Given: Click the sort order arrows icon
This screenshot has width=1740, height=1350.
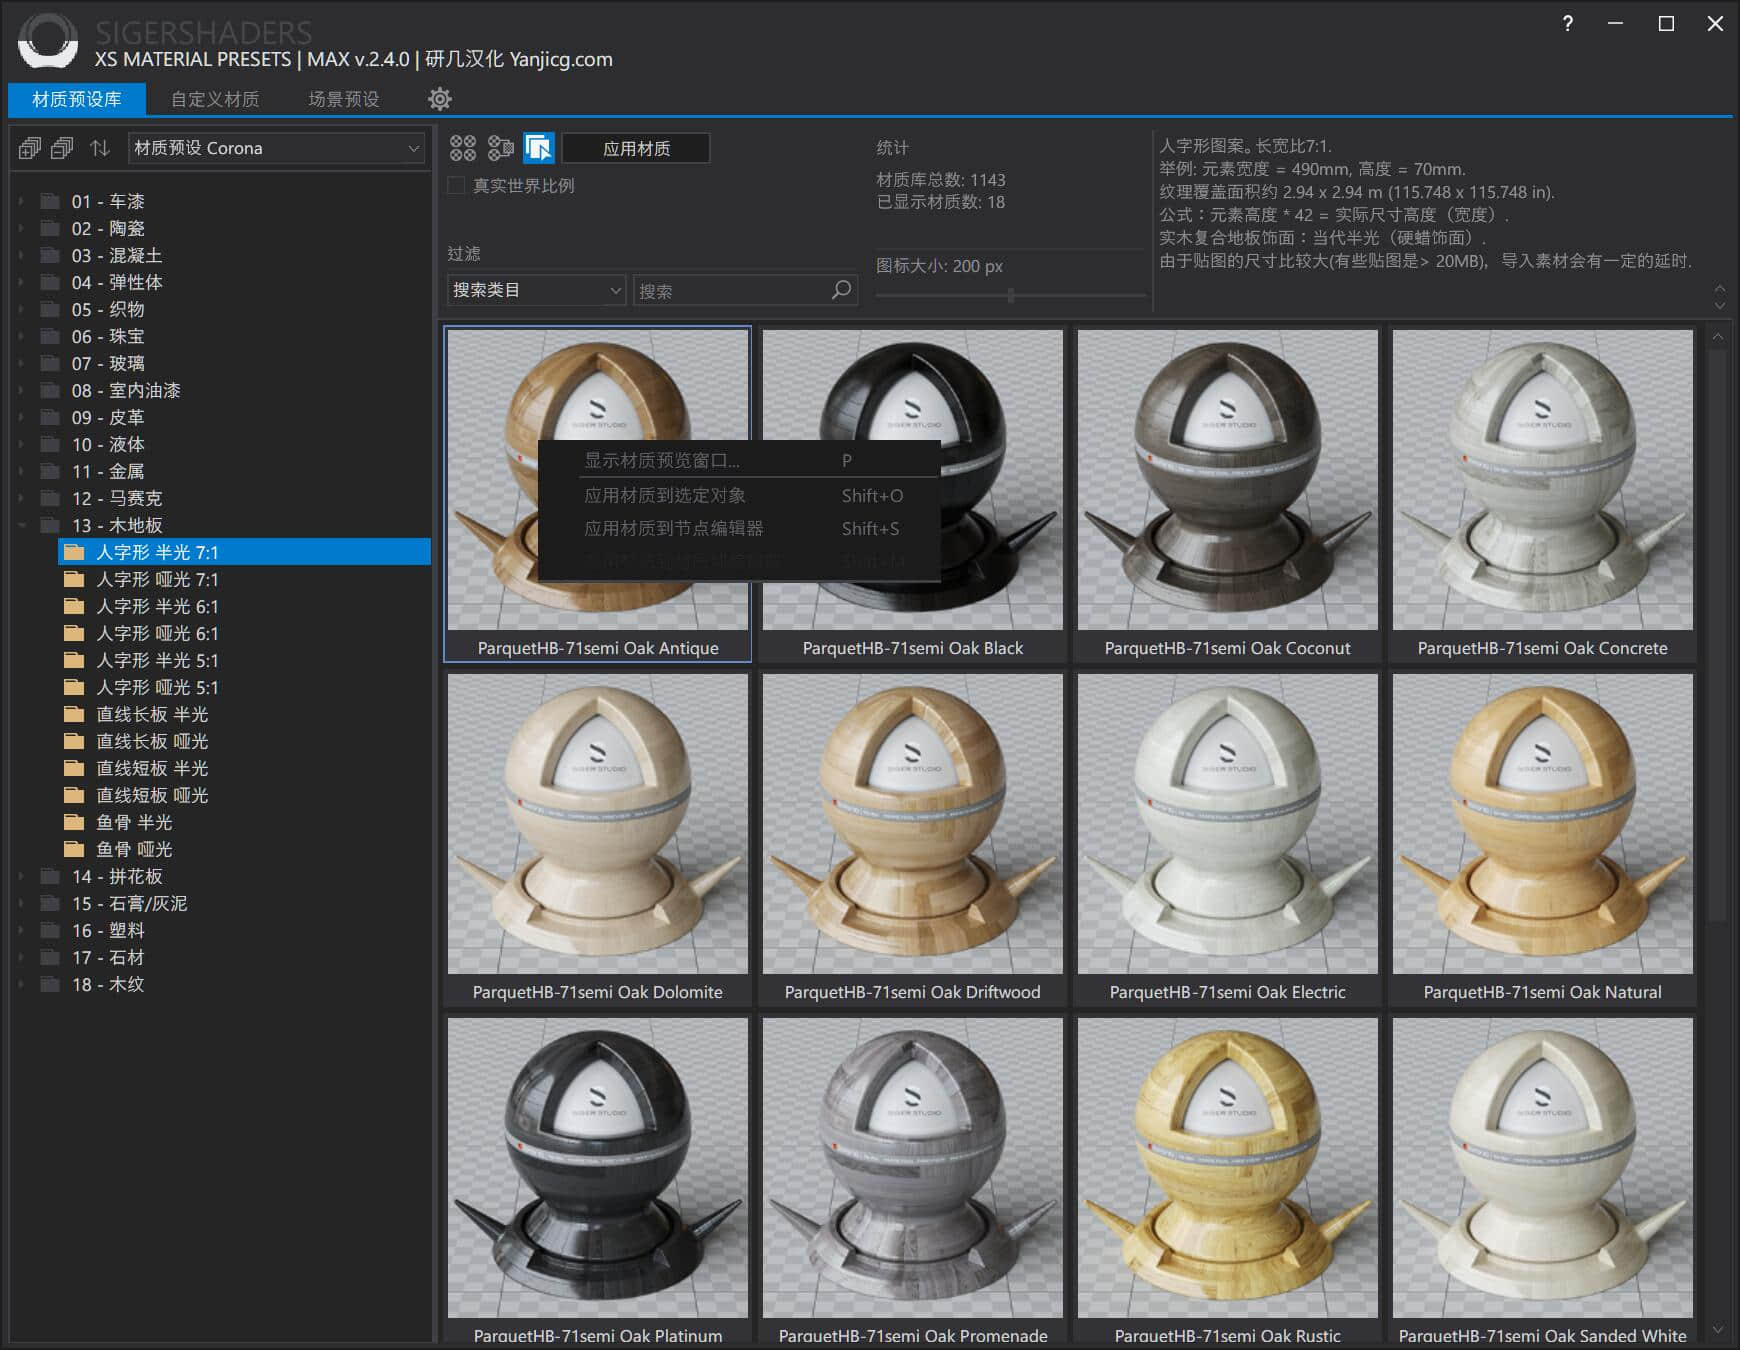Looking at the screenshot, I should click(x=100, y=148).
